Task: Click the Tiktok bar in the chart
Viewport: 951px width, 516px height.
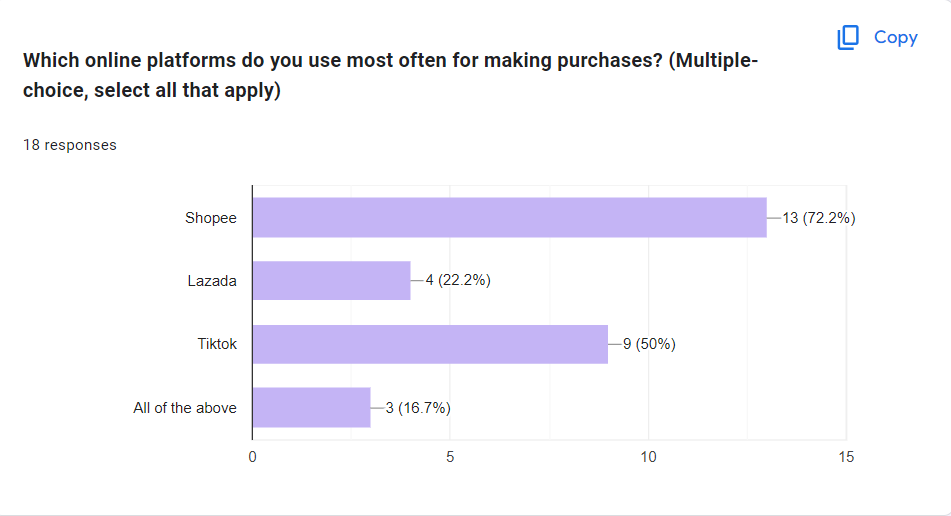Action: (430, 344)
